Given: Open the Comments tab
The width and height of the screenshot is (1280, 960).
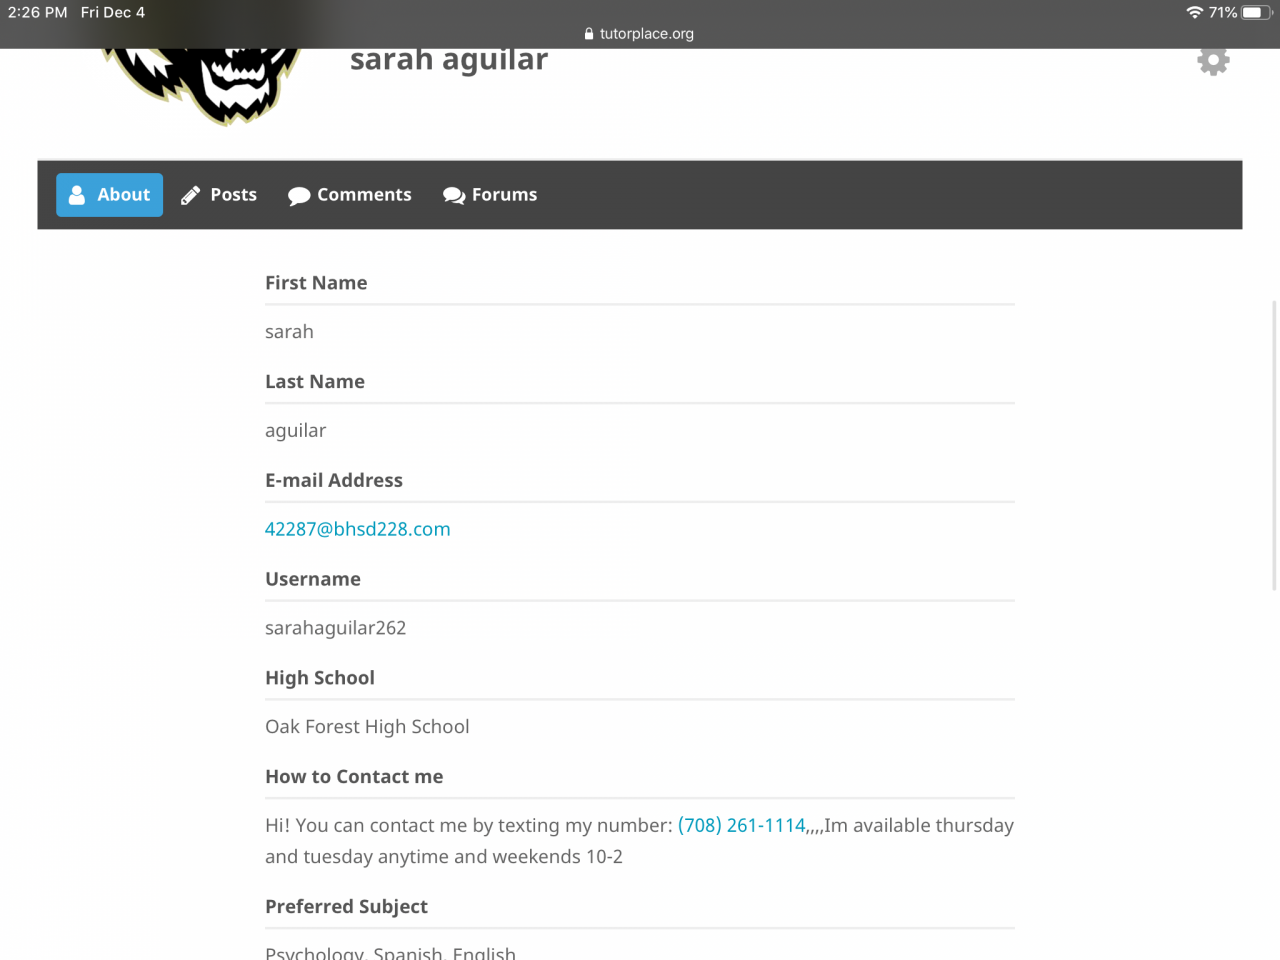Looking at the screenshot, I should [x=350, y=195].
